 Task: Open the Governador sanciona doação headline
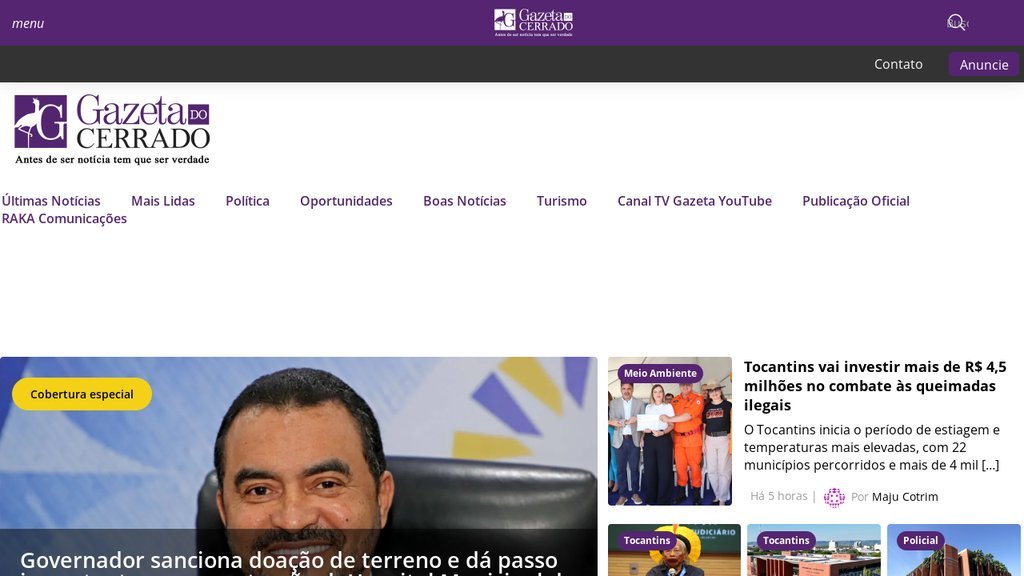pyautogui.click(x=289, y=562)
